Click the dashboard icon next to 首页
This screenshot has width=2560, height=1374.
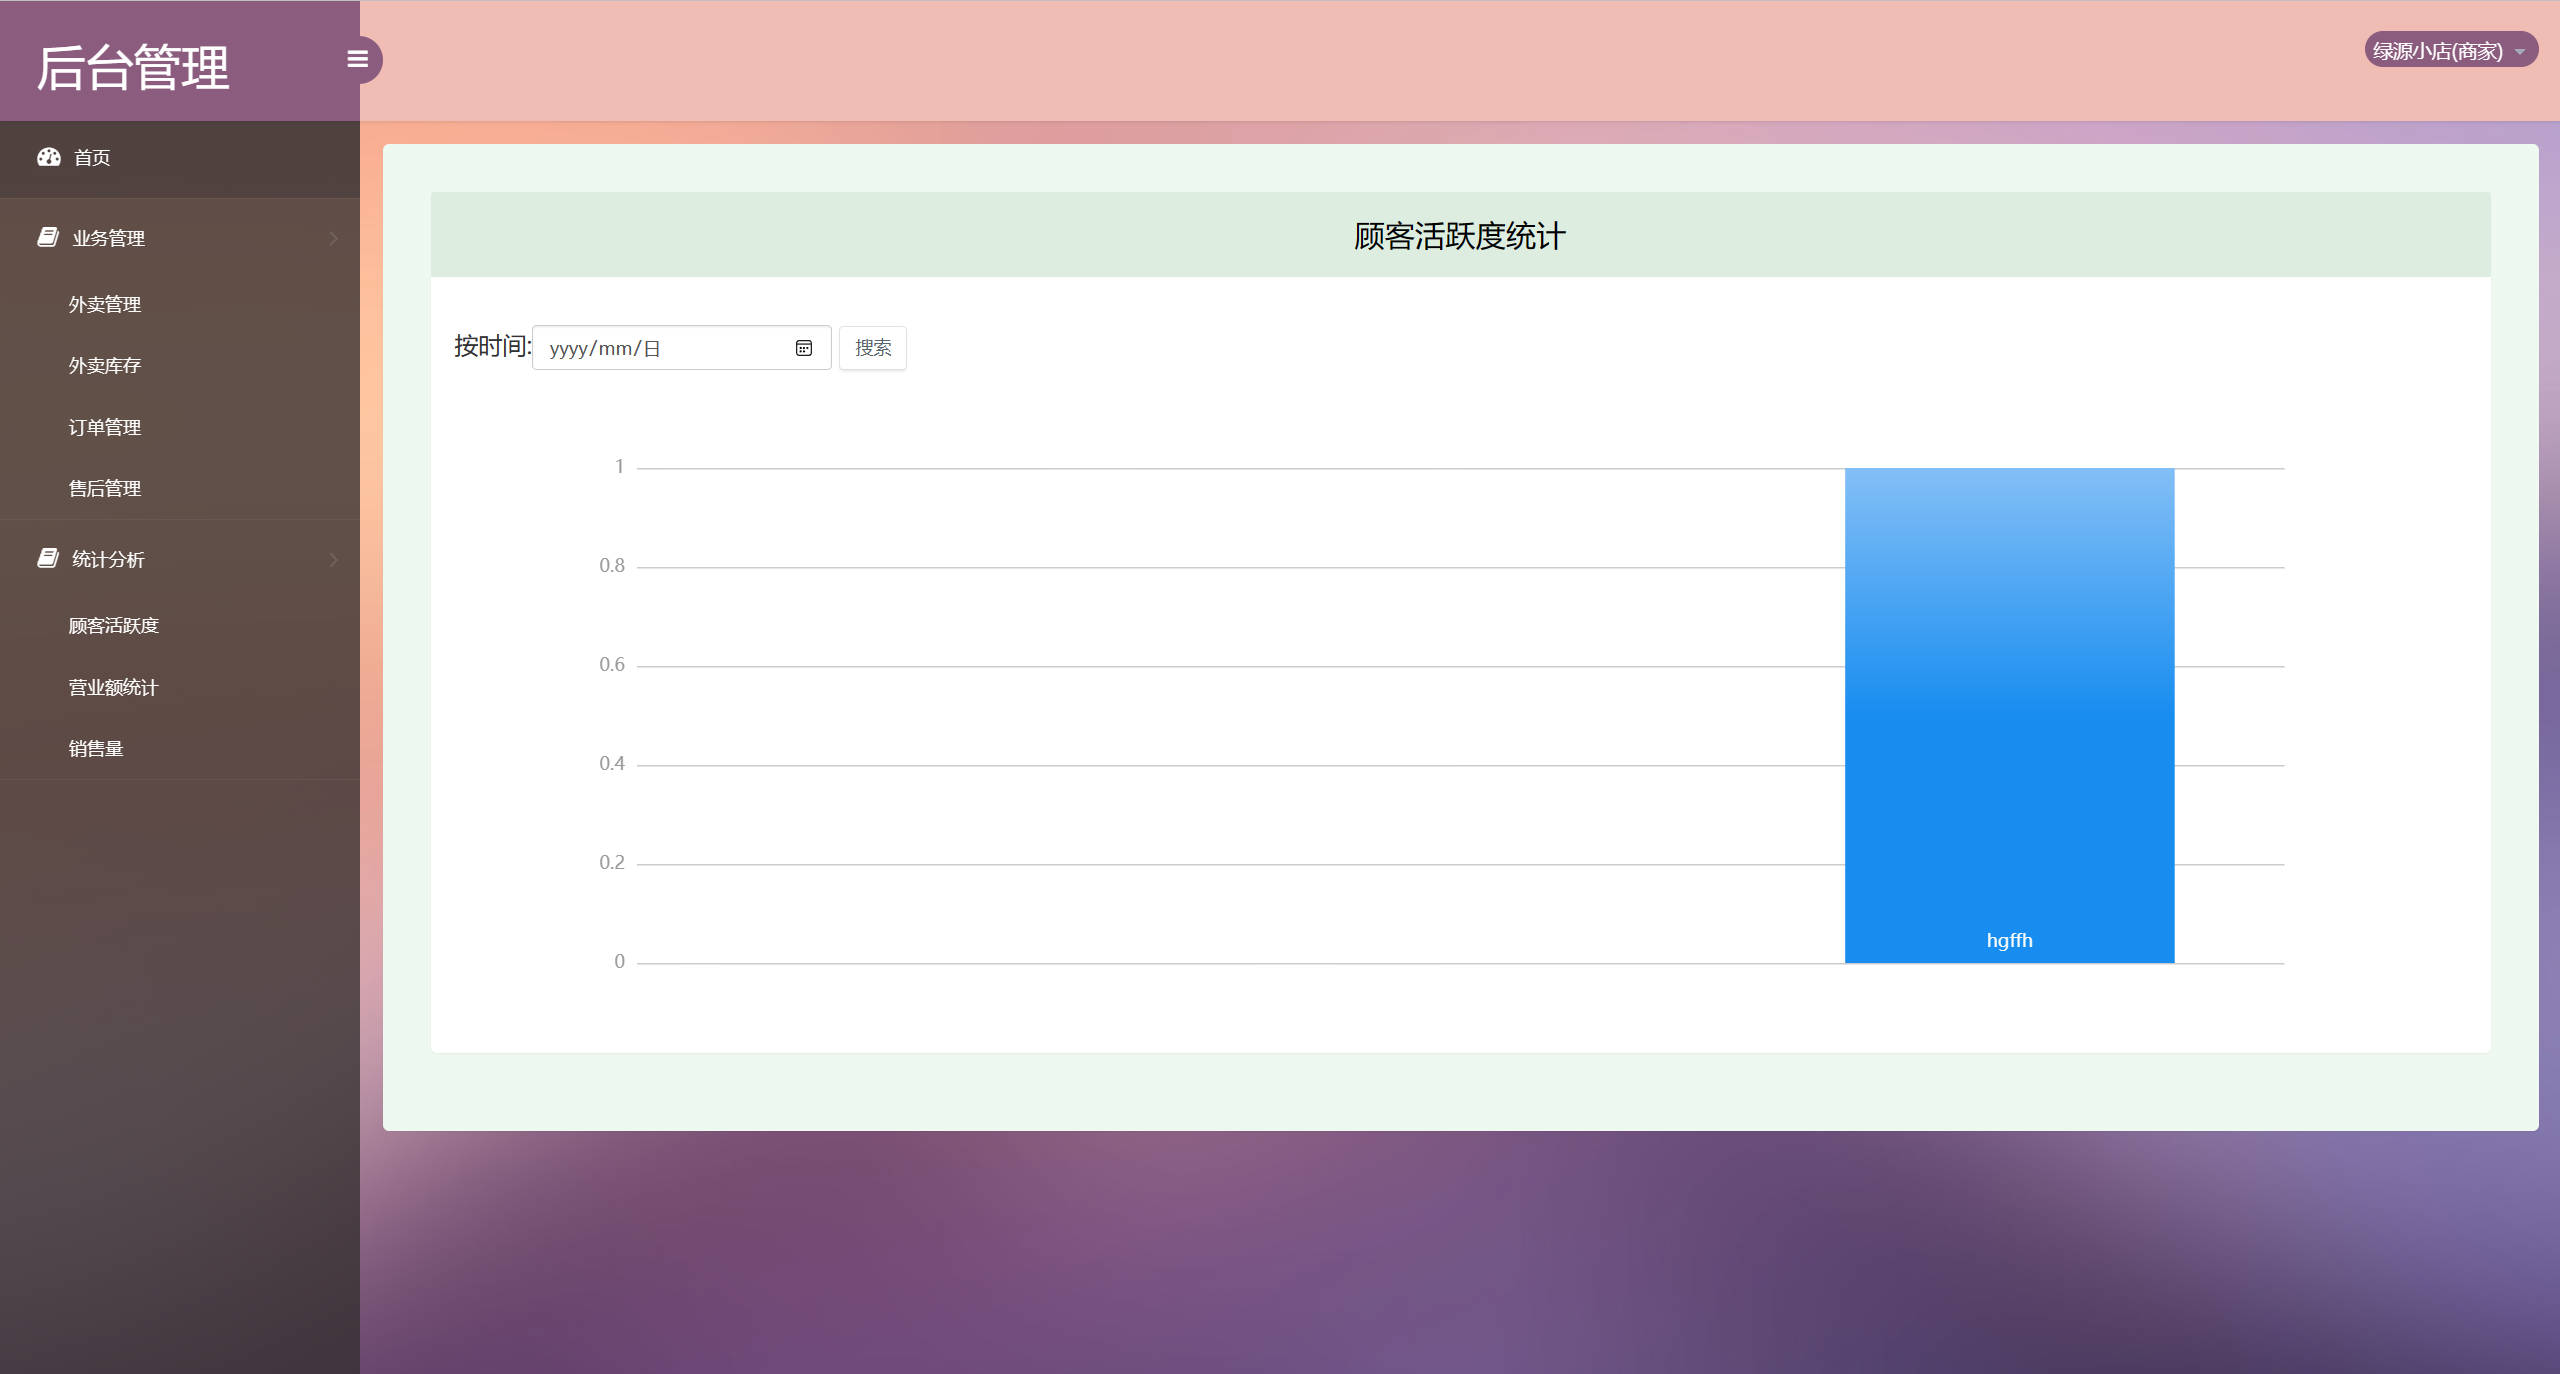click(49, 157)
